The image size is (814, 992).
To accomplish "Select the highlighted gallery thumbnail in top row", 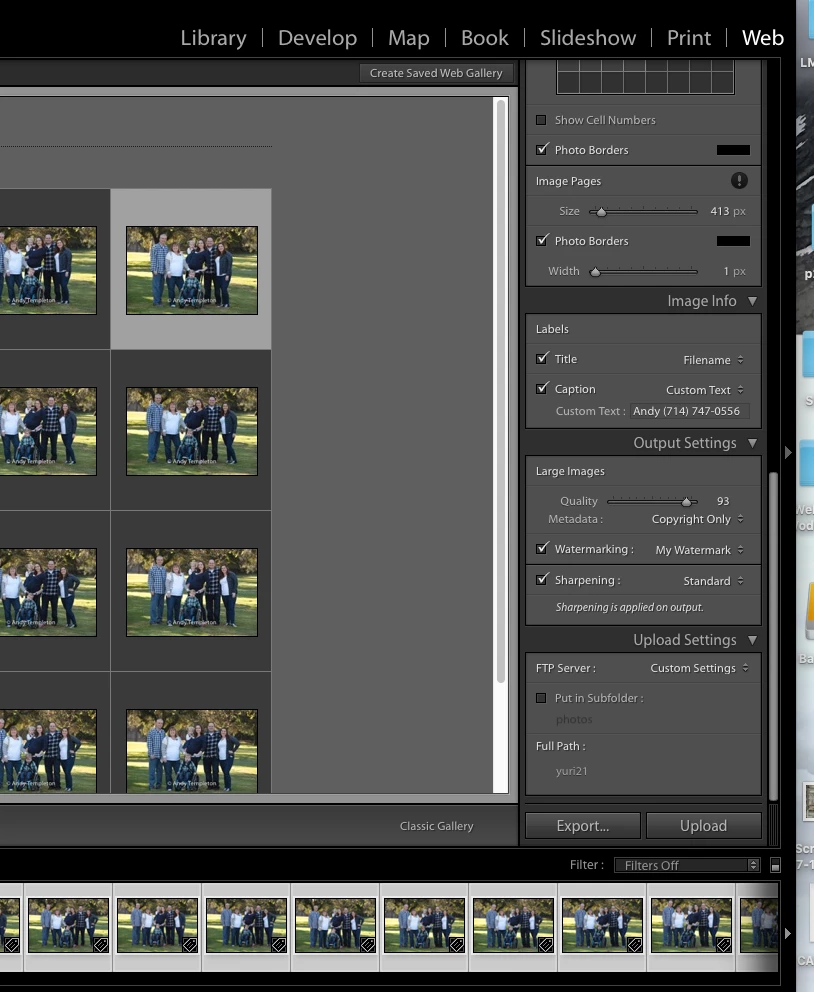I will coord(192,270).
